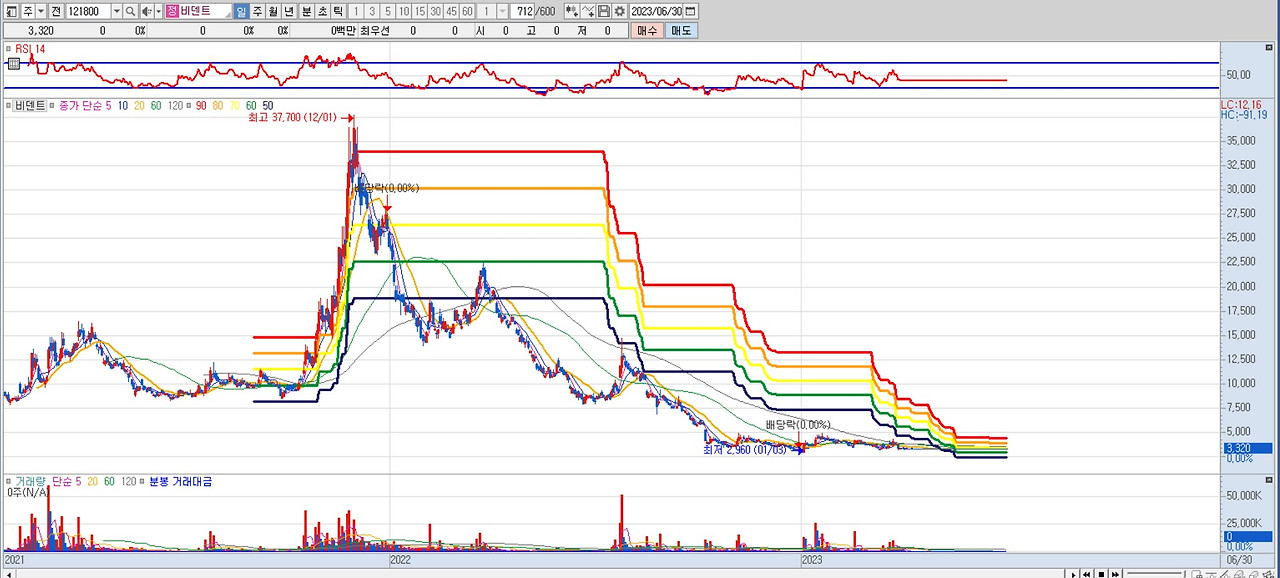1280x578 pixels.
Task: Save chart with the floppy disk icon
Action: [x=604, y=11]
